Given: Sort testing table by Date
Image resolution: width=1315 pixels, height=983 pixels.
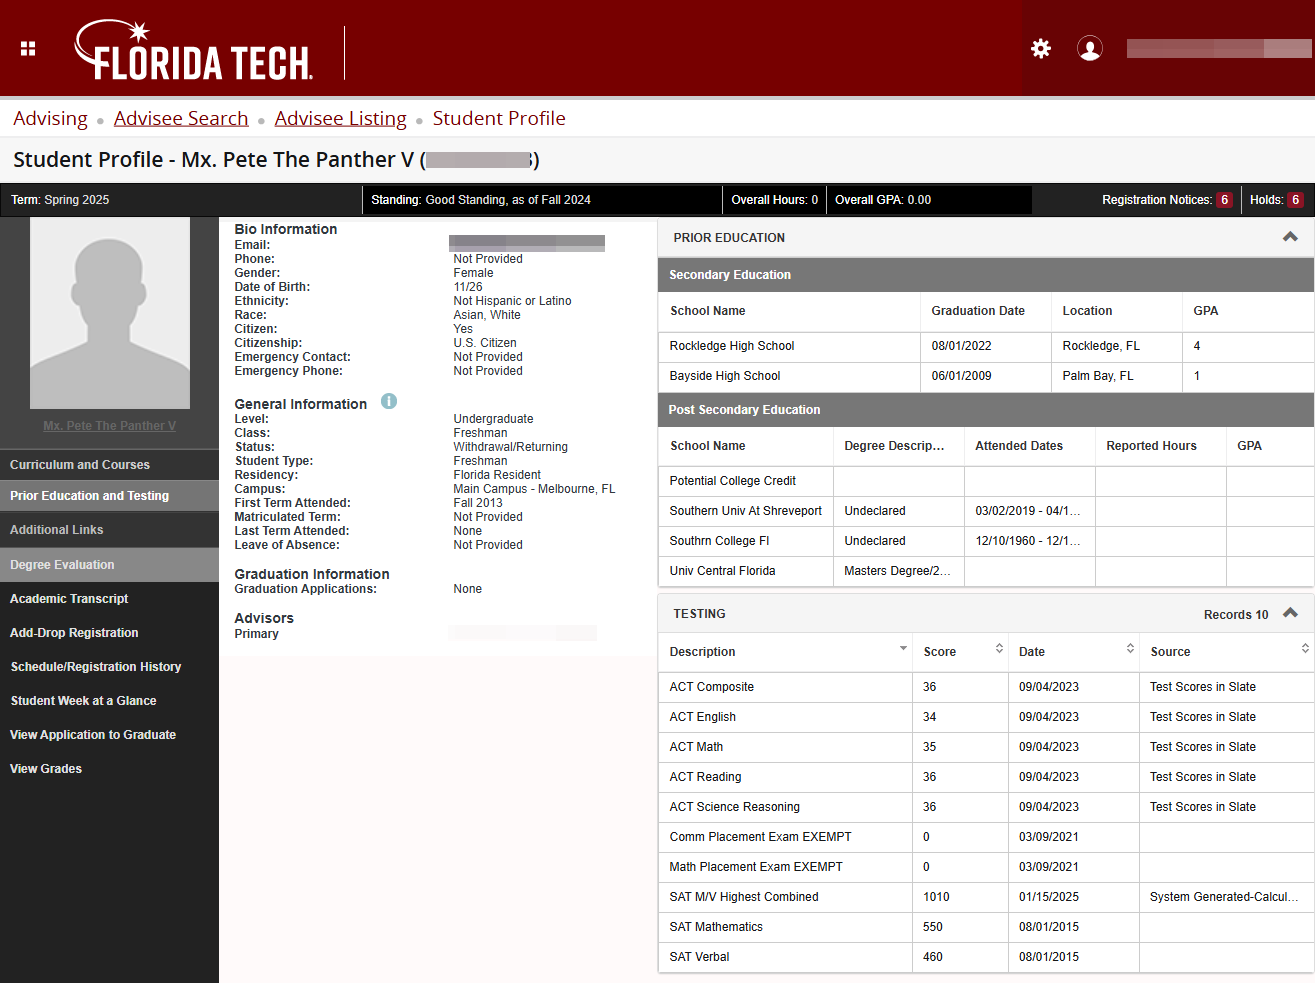Looking at the screenshot, I should point(1130,649).
